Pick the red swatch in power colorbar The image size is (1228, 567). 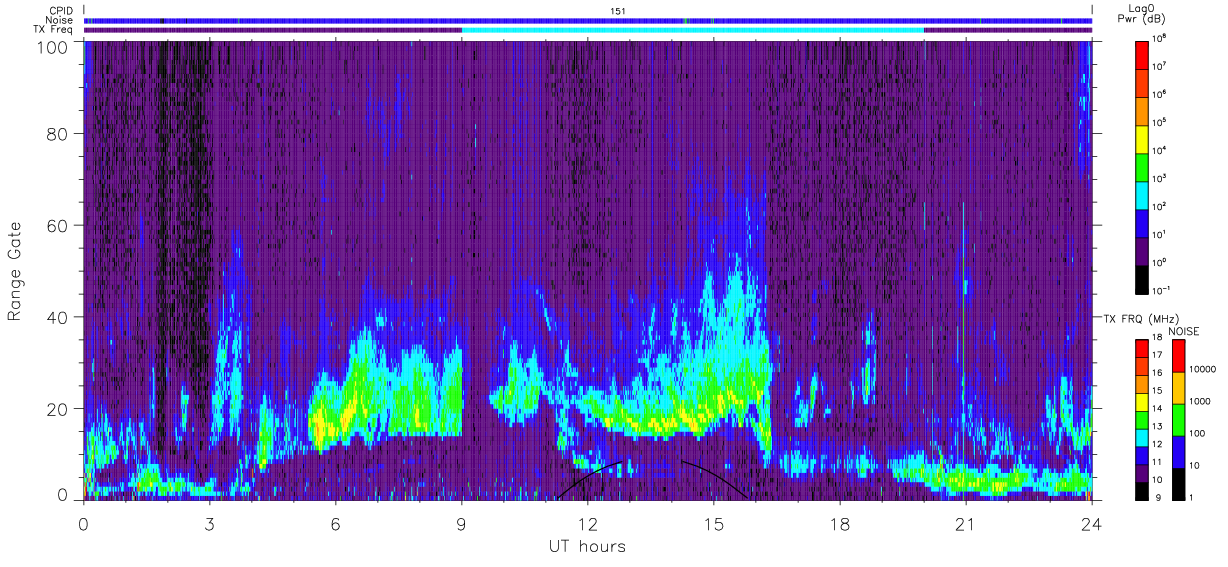pyautogui.click(x=1141, y=54)
